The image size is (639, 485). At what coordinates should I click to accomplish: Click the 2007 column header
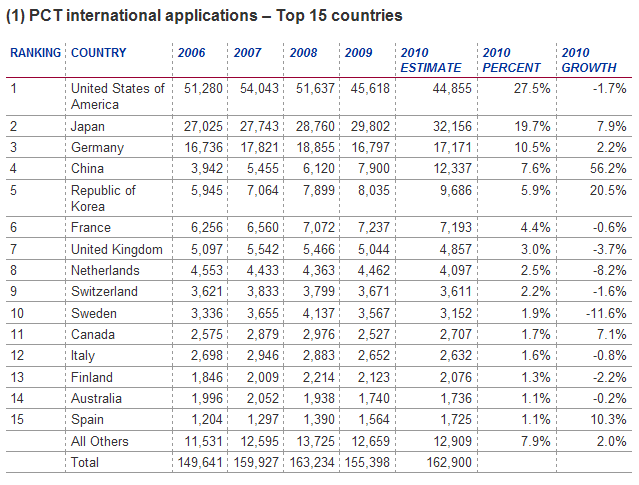(247, 53)
